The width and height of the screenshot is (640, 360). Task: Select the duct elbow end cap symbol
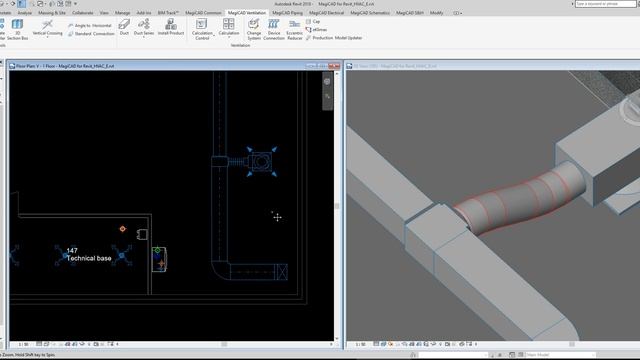(x=281, y=272)
